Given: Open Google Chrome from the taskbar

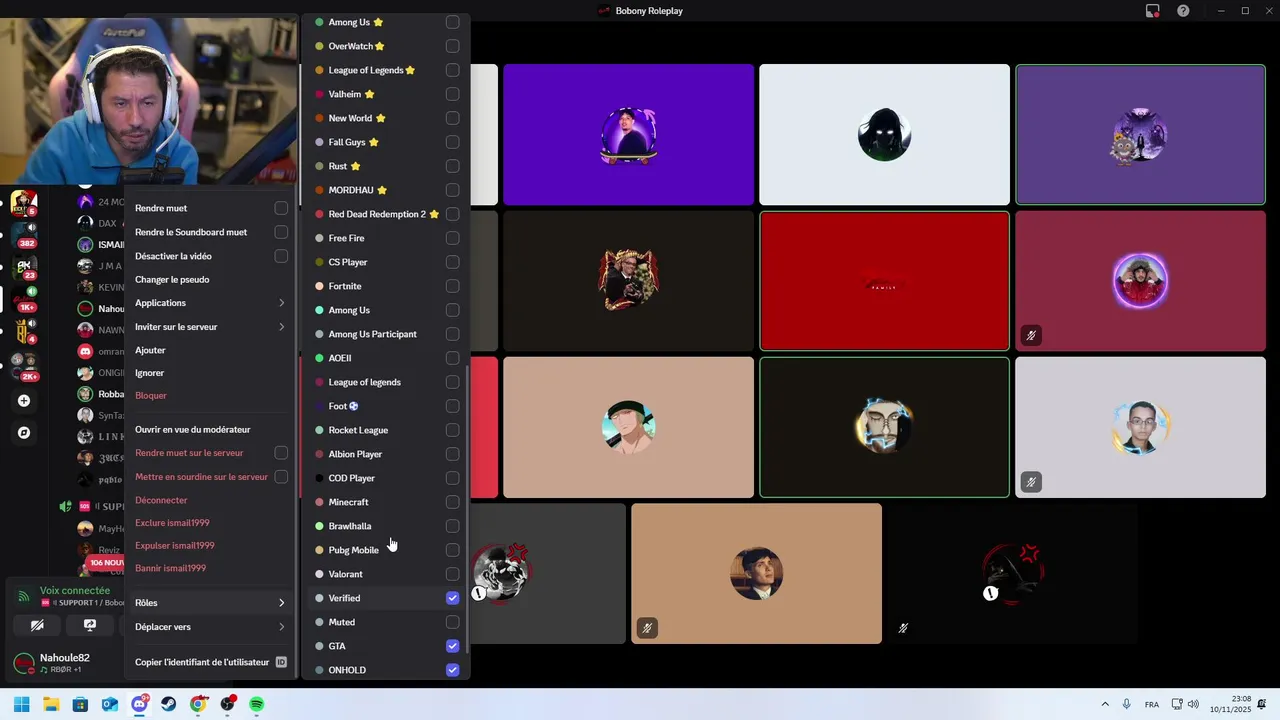Looking at the screenshot, I should click(198, 705).
